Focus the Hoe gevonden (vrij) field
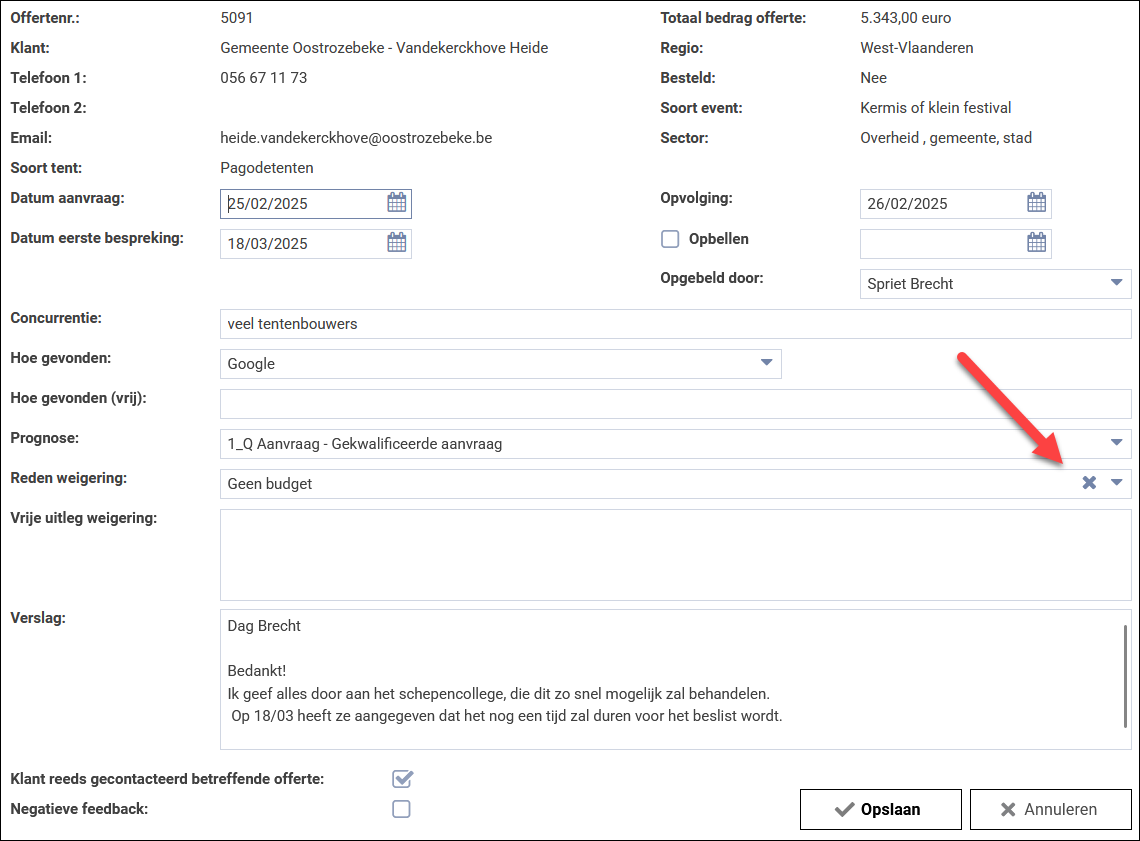 (x=675, y=404)
